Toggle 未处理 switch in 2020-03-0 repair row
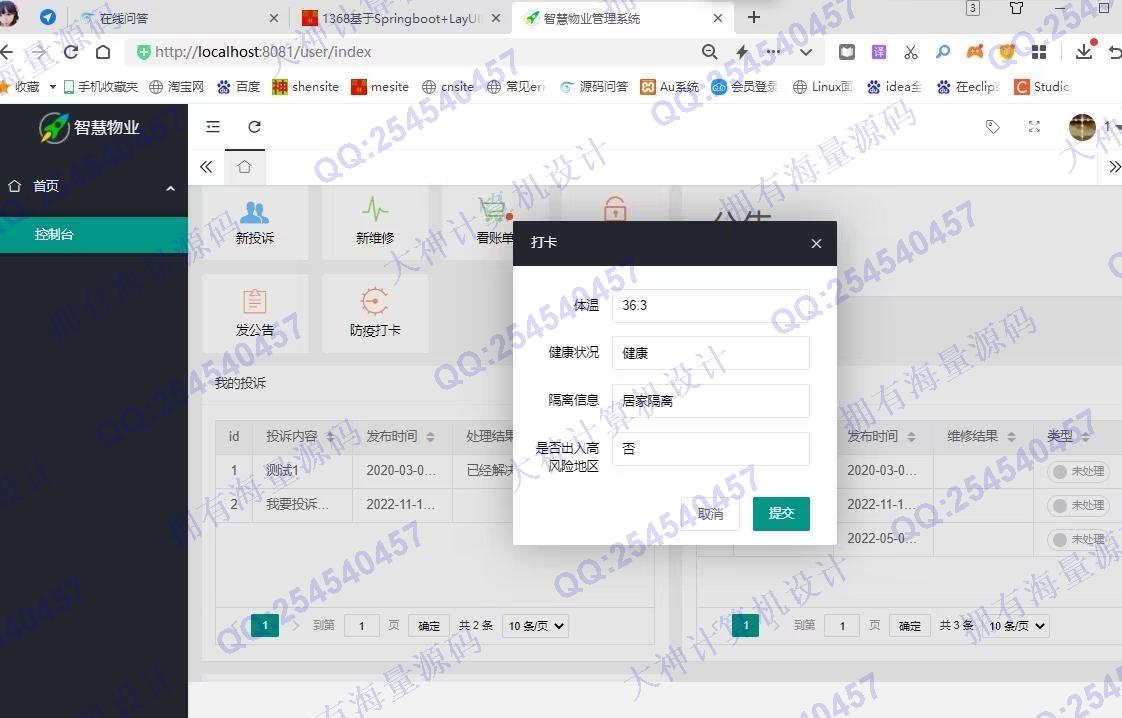1122x718 pixels. [x=1077, y=471]
